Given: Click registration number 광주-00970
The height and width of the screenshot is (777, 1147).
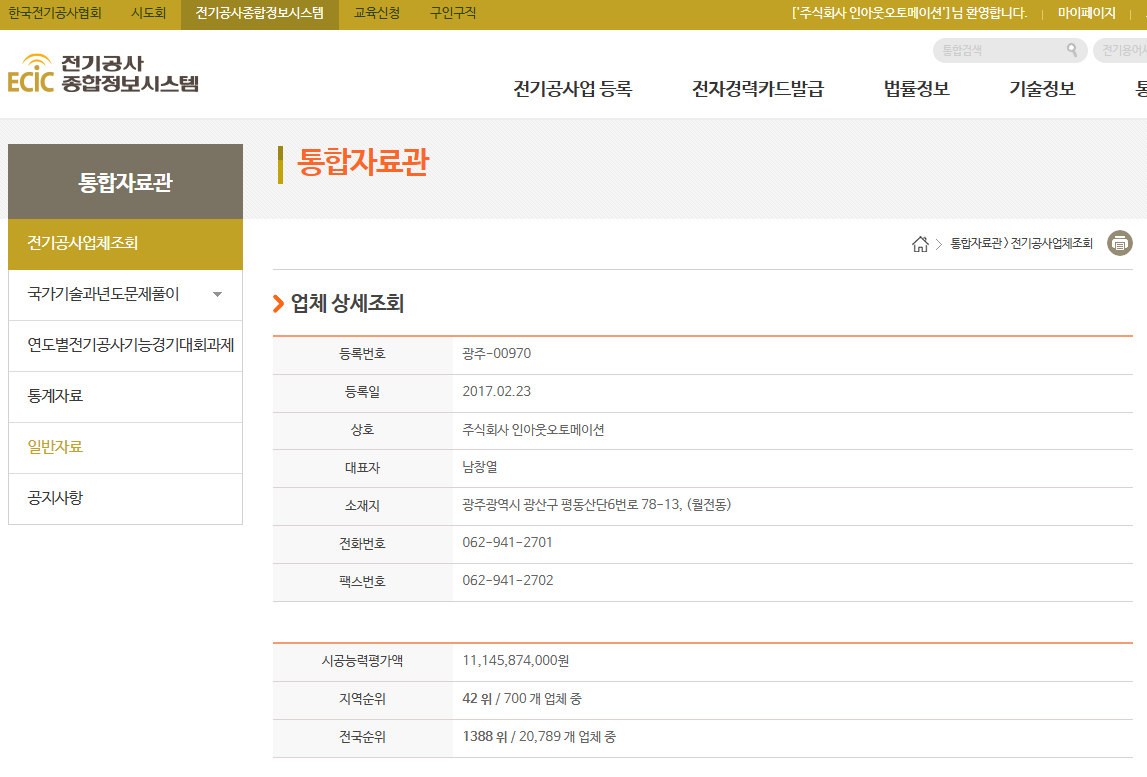Looking at the screenshot, I should pyautogui.click(x=497, y=353).
